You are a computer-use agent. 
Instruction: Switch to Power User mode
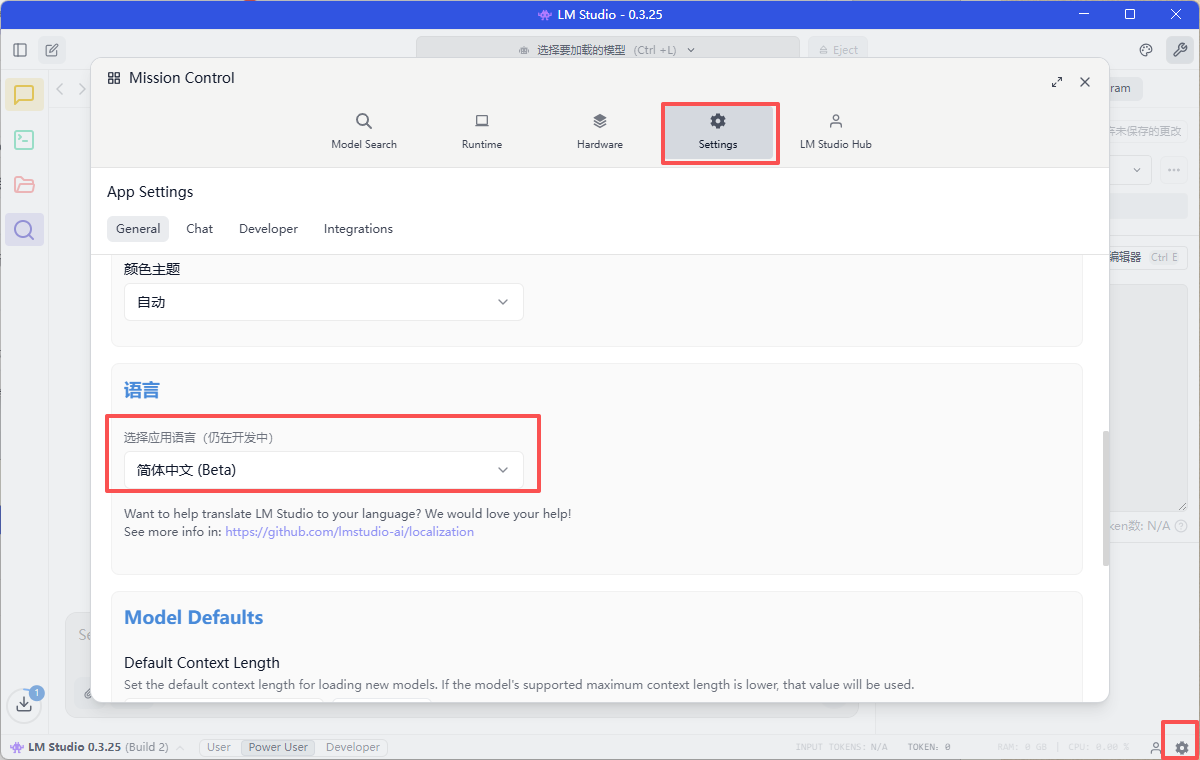click(x=279, y=747)
